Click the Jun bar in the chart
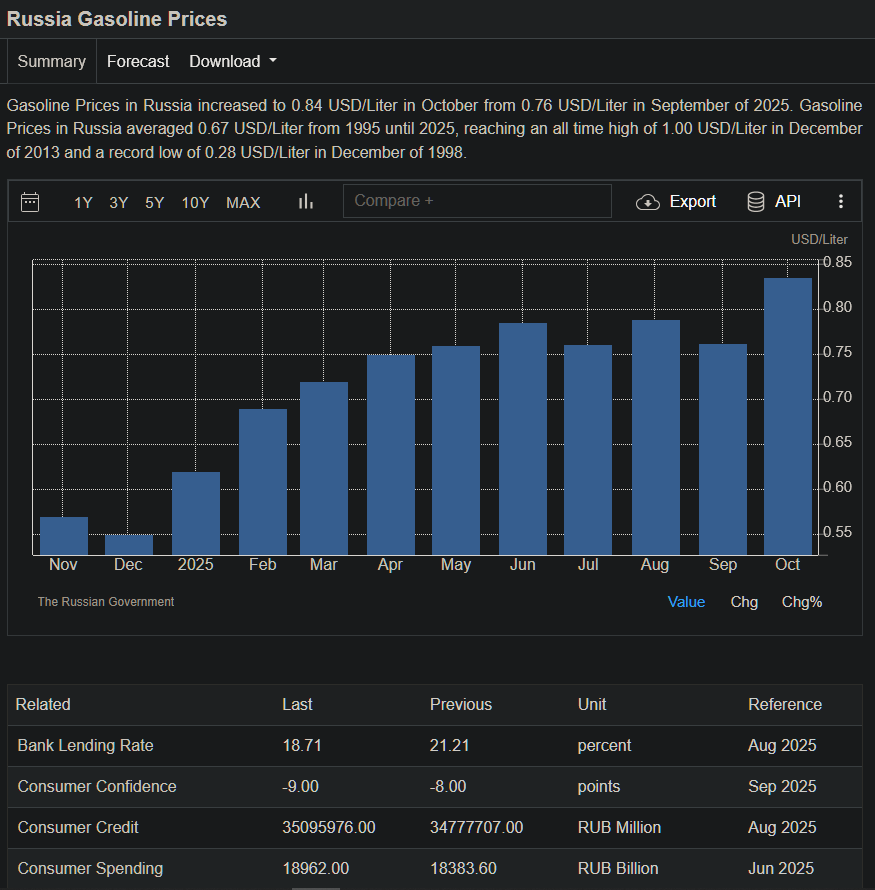The image size is (875, 890). (x=523, y=439)
